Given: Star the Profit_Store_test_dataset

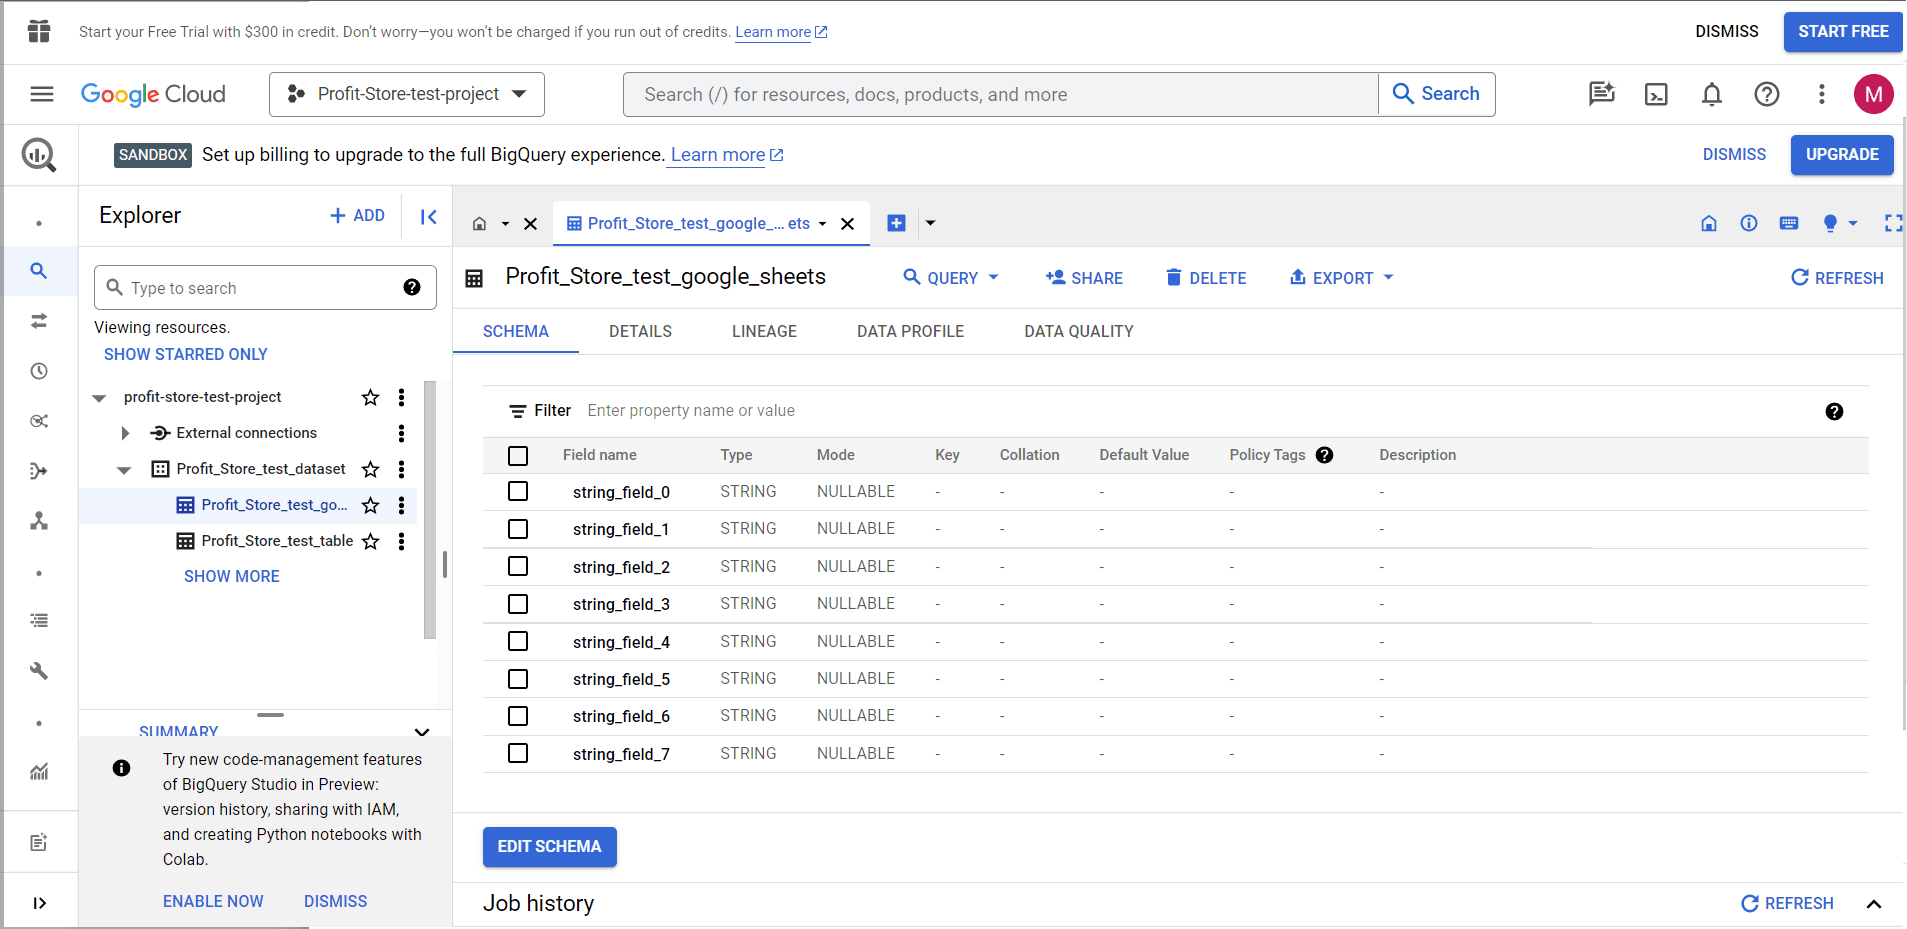Looking at the screenshot, I should pyautogui.click(x=370, y=469).
